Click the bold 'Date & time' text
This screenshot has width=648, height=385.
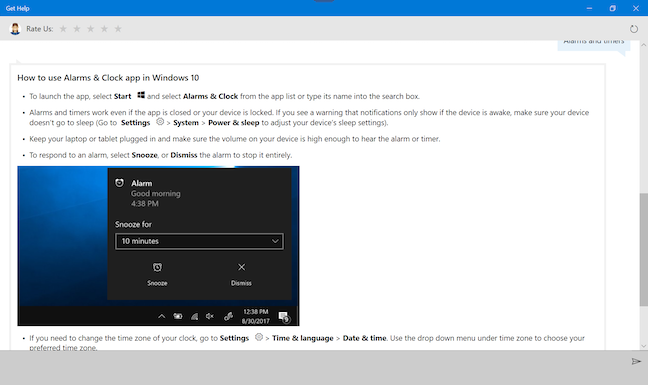364,338
